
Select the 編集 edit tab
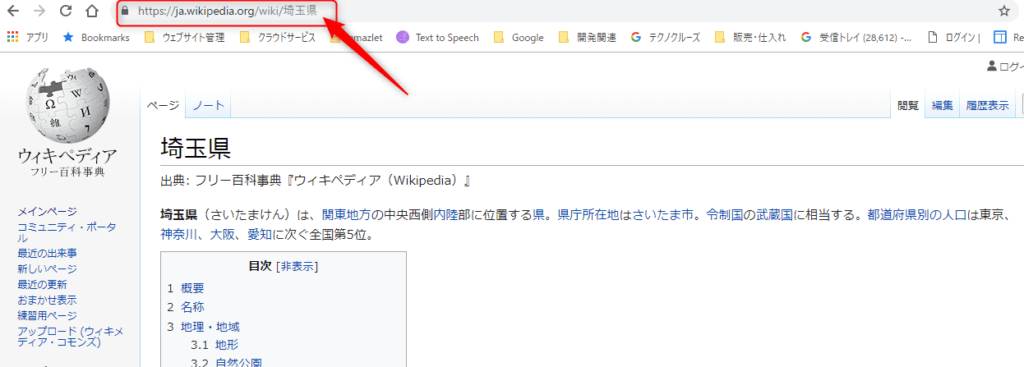[942, 105]
